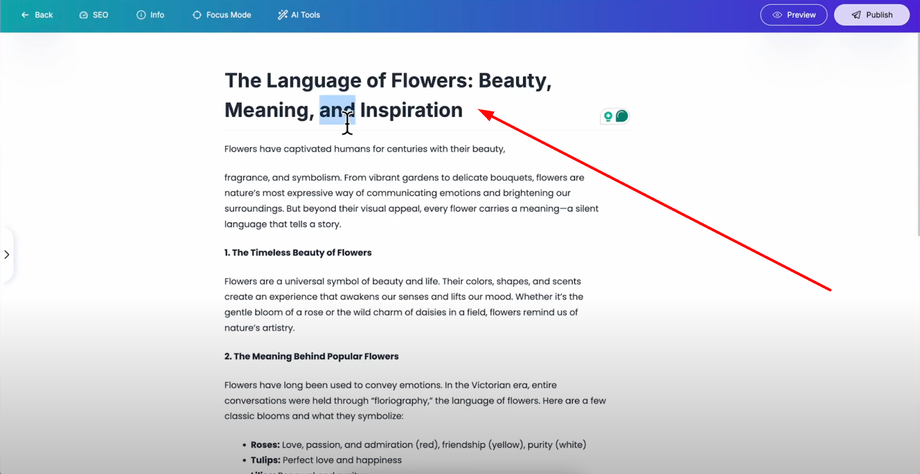Open the AI Tools wand icon
This screenshot has height=474, width=920.
[x=282, y=15]
